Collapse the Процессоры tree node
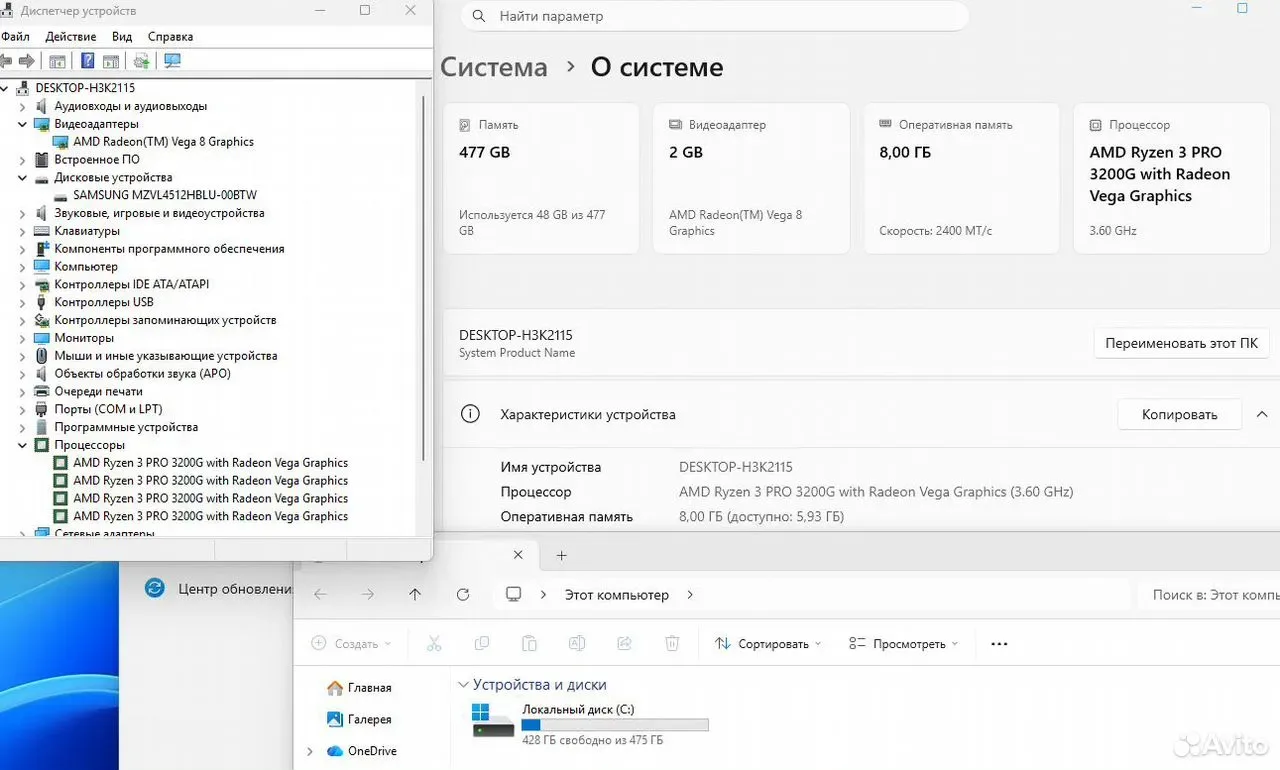Image resolution: width=1280 pixels, height=770 pixels. pyautogui.click(x=23, y=445)
